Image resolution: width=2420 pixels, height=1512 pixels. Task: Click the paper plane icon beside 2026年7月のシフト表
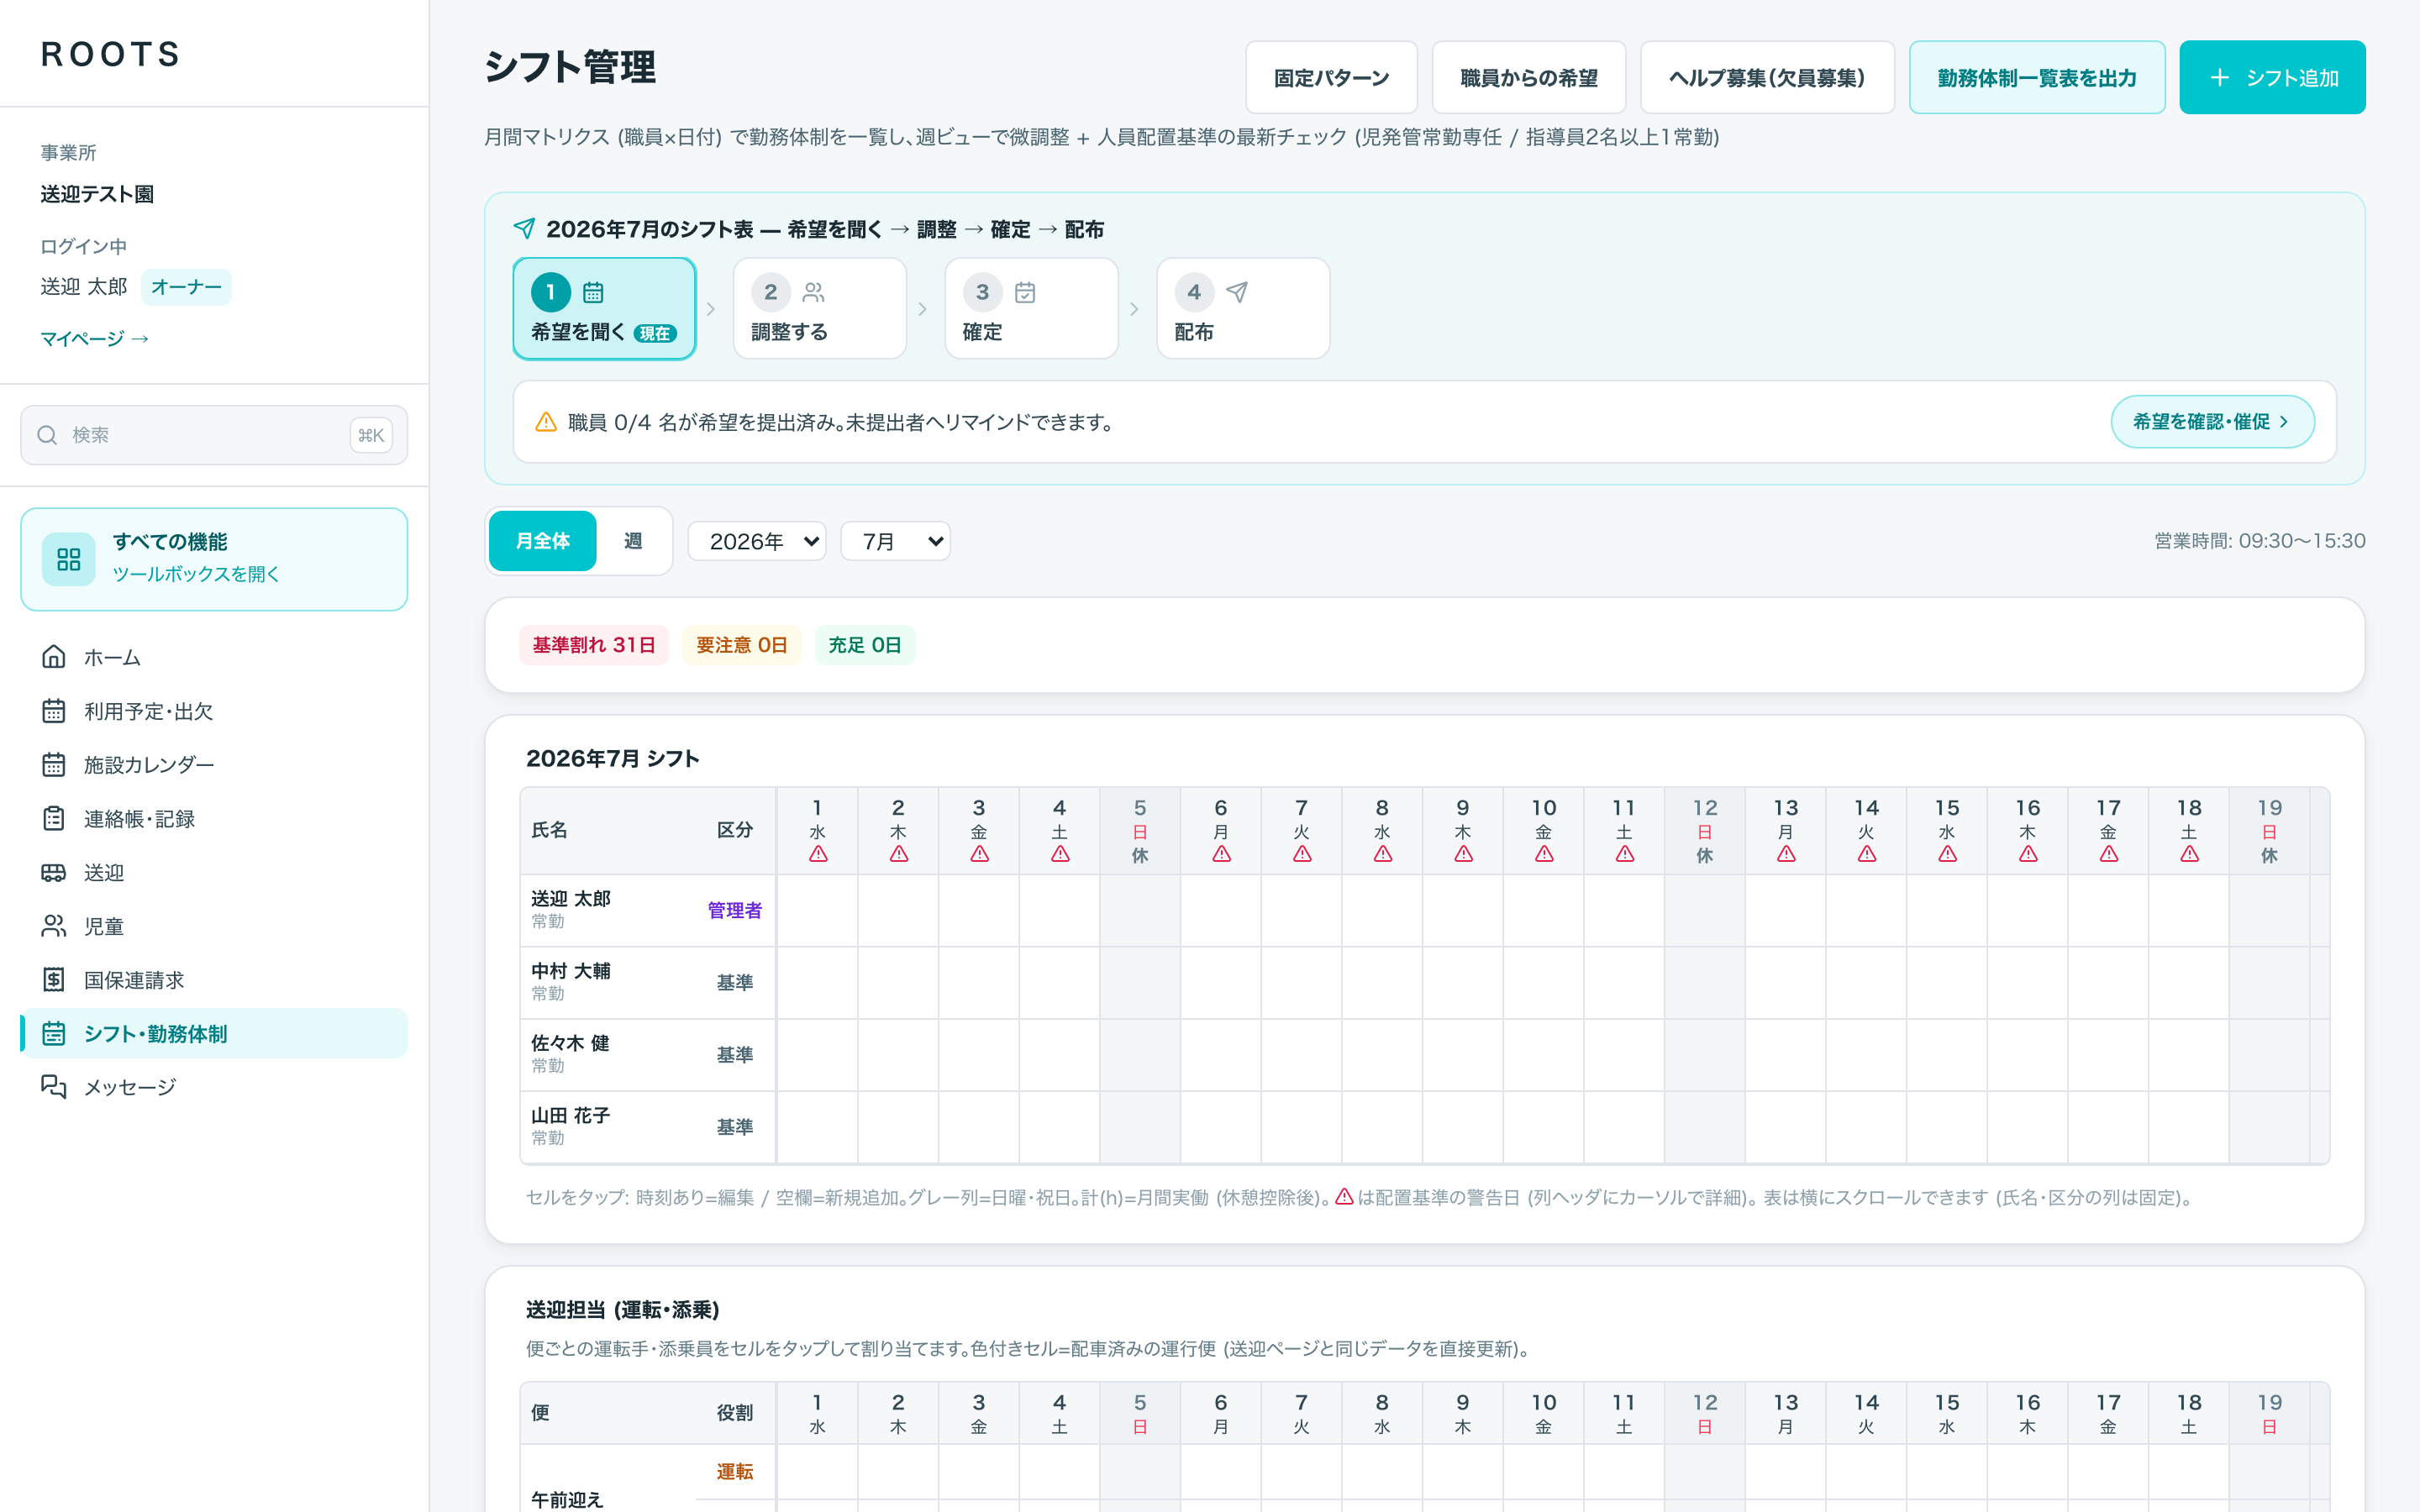524,229
